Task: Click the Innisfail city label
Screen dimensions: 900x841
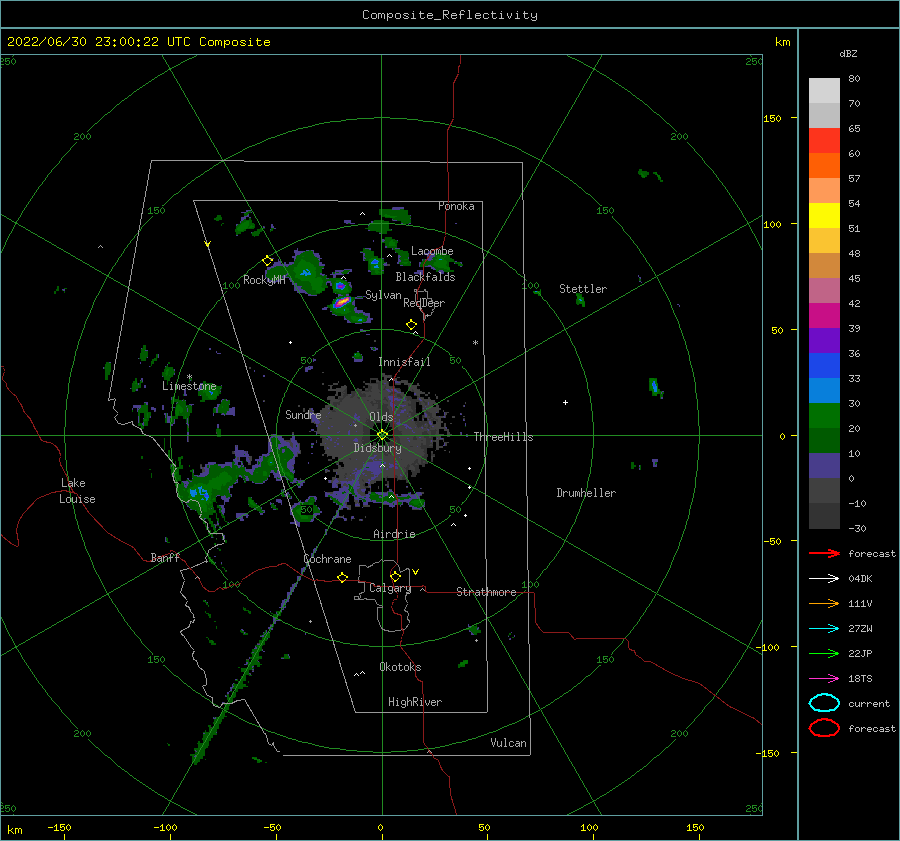Action: click(404, 362)
